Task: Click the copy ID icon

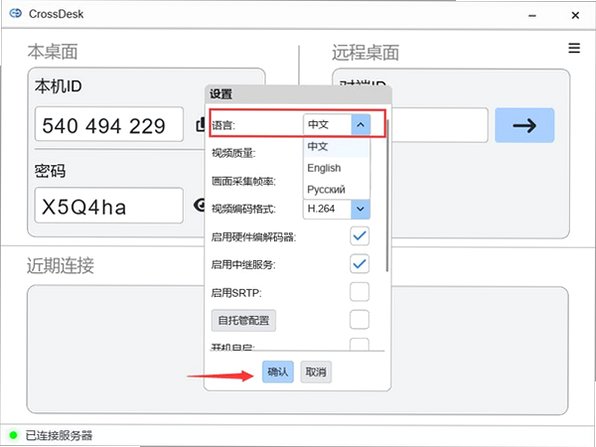Action: [200, 125]
